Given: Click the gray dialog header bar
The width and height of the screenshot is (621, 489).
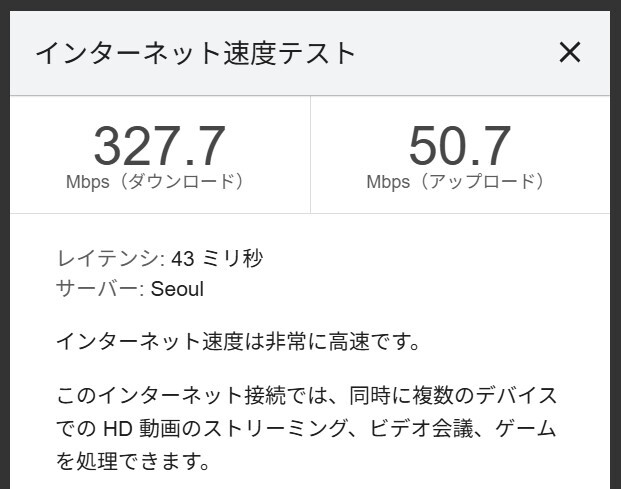Looking at the screenshot, I should tap(310, 53).
